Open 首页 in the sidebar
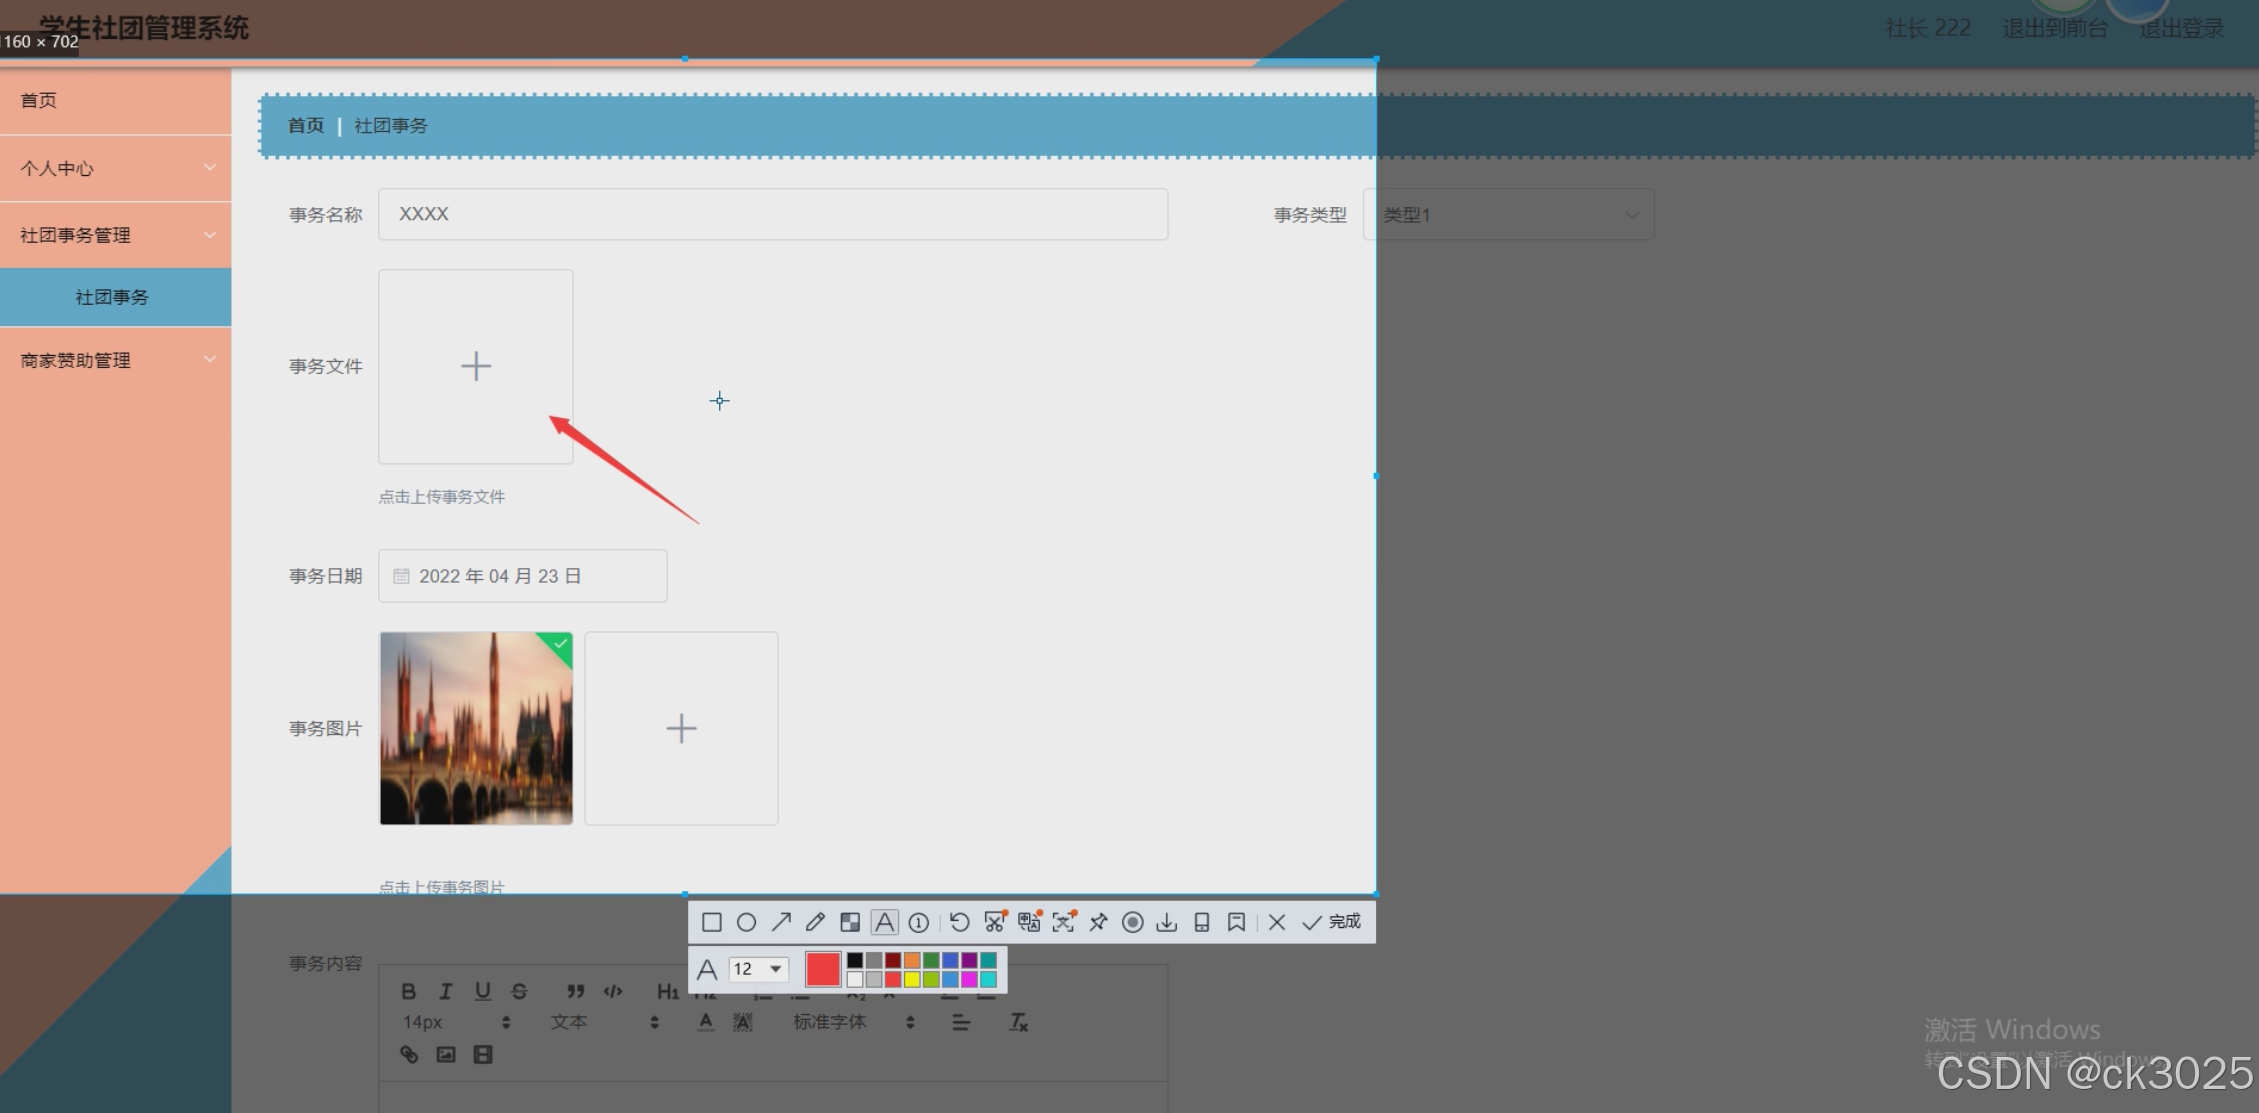 (x=39, y=100)
